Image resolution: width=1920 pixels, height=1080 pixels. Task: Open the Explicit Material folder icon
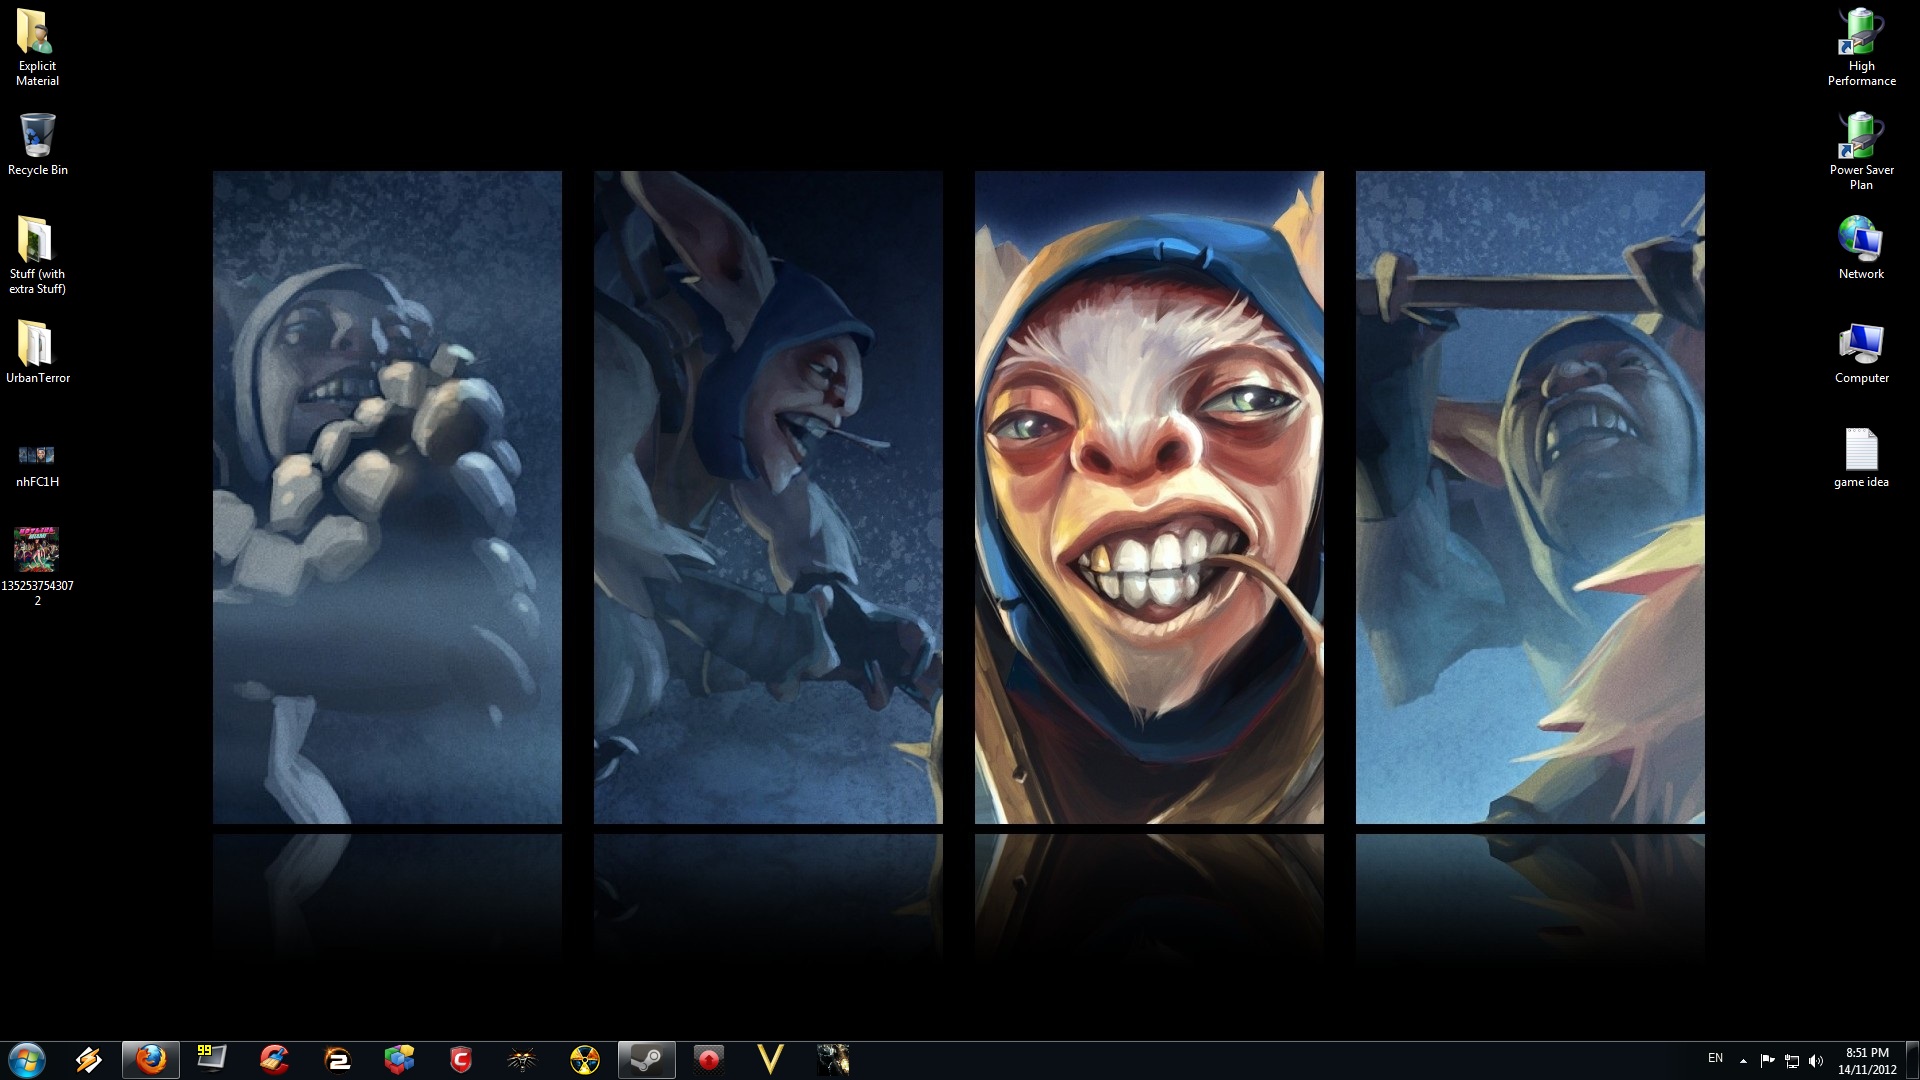(37, 47)
